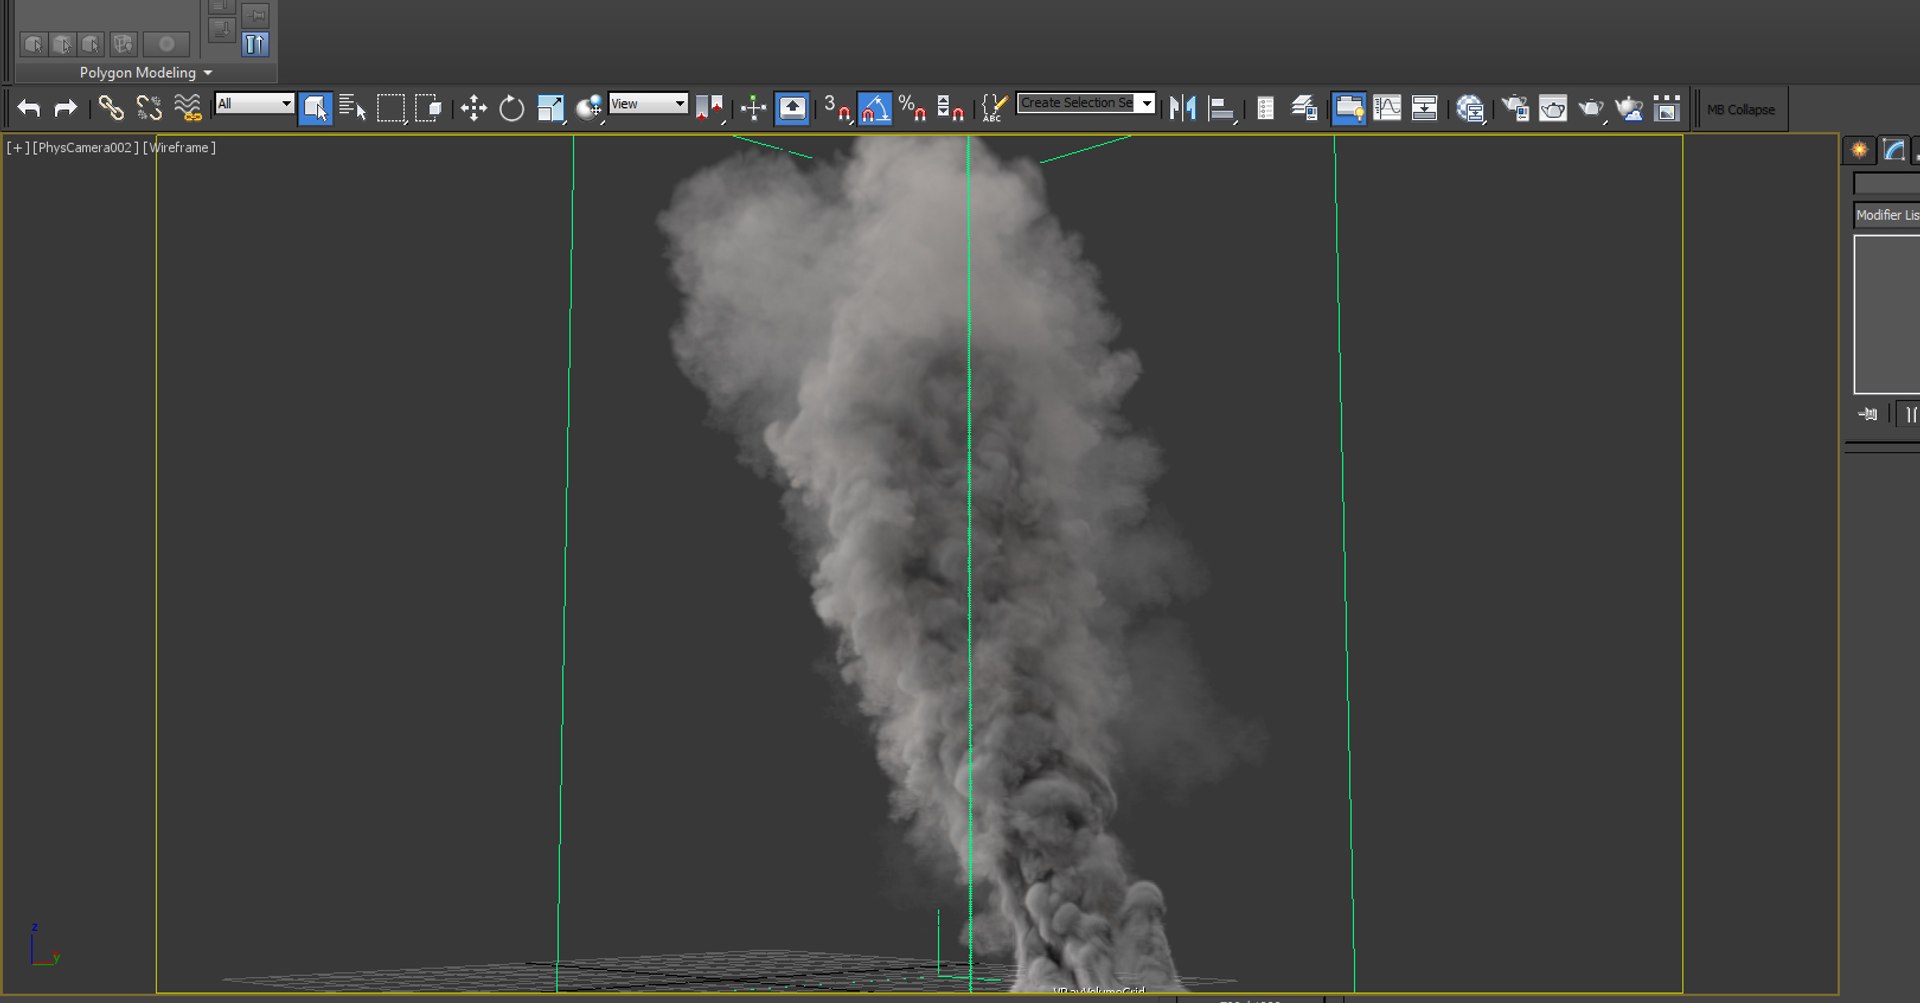Click Edit Named Selection Sets icon
Image resolution: width=1920 pixels, height=1003 pixels.
(x=993, y=108)
